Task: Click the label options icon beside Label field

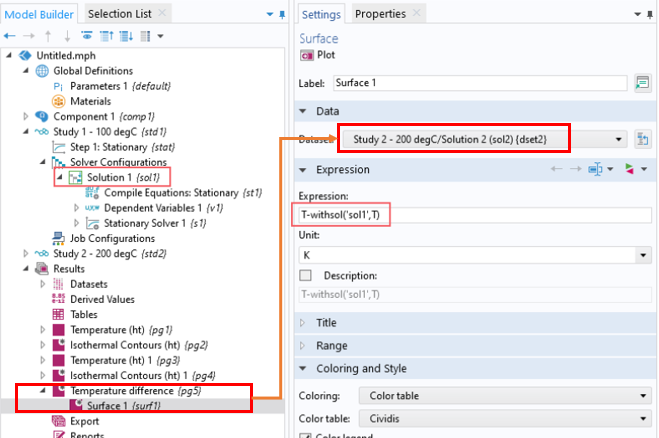Action: click(x=643, y=83)
